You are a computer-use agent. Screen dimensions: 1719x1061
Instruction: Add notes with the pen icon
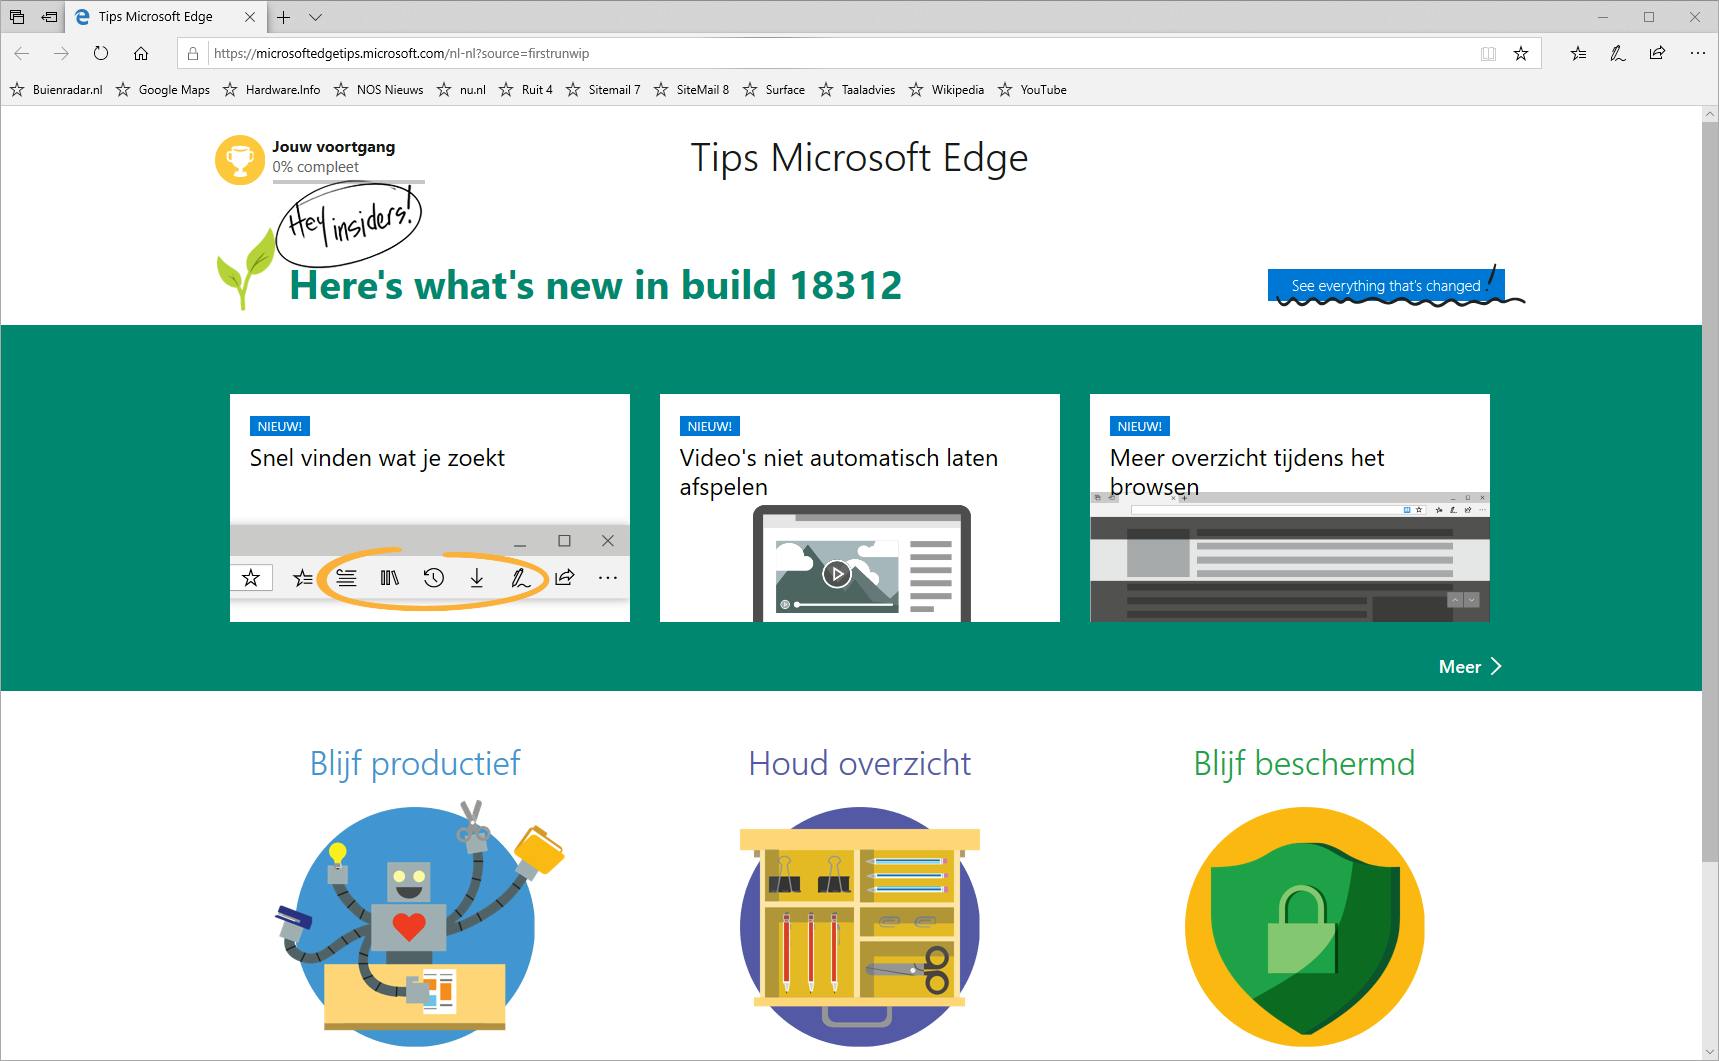tap(1618, 54)
